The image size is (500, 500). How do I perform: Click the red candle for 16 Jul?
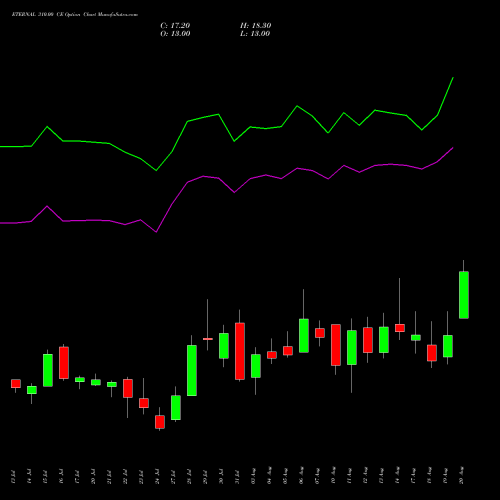point(64,363)
